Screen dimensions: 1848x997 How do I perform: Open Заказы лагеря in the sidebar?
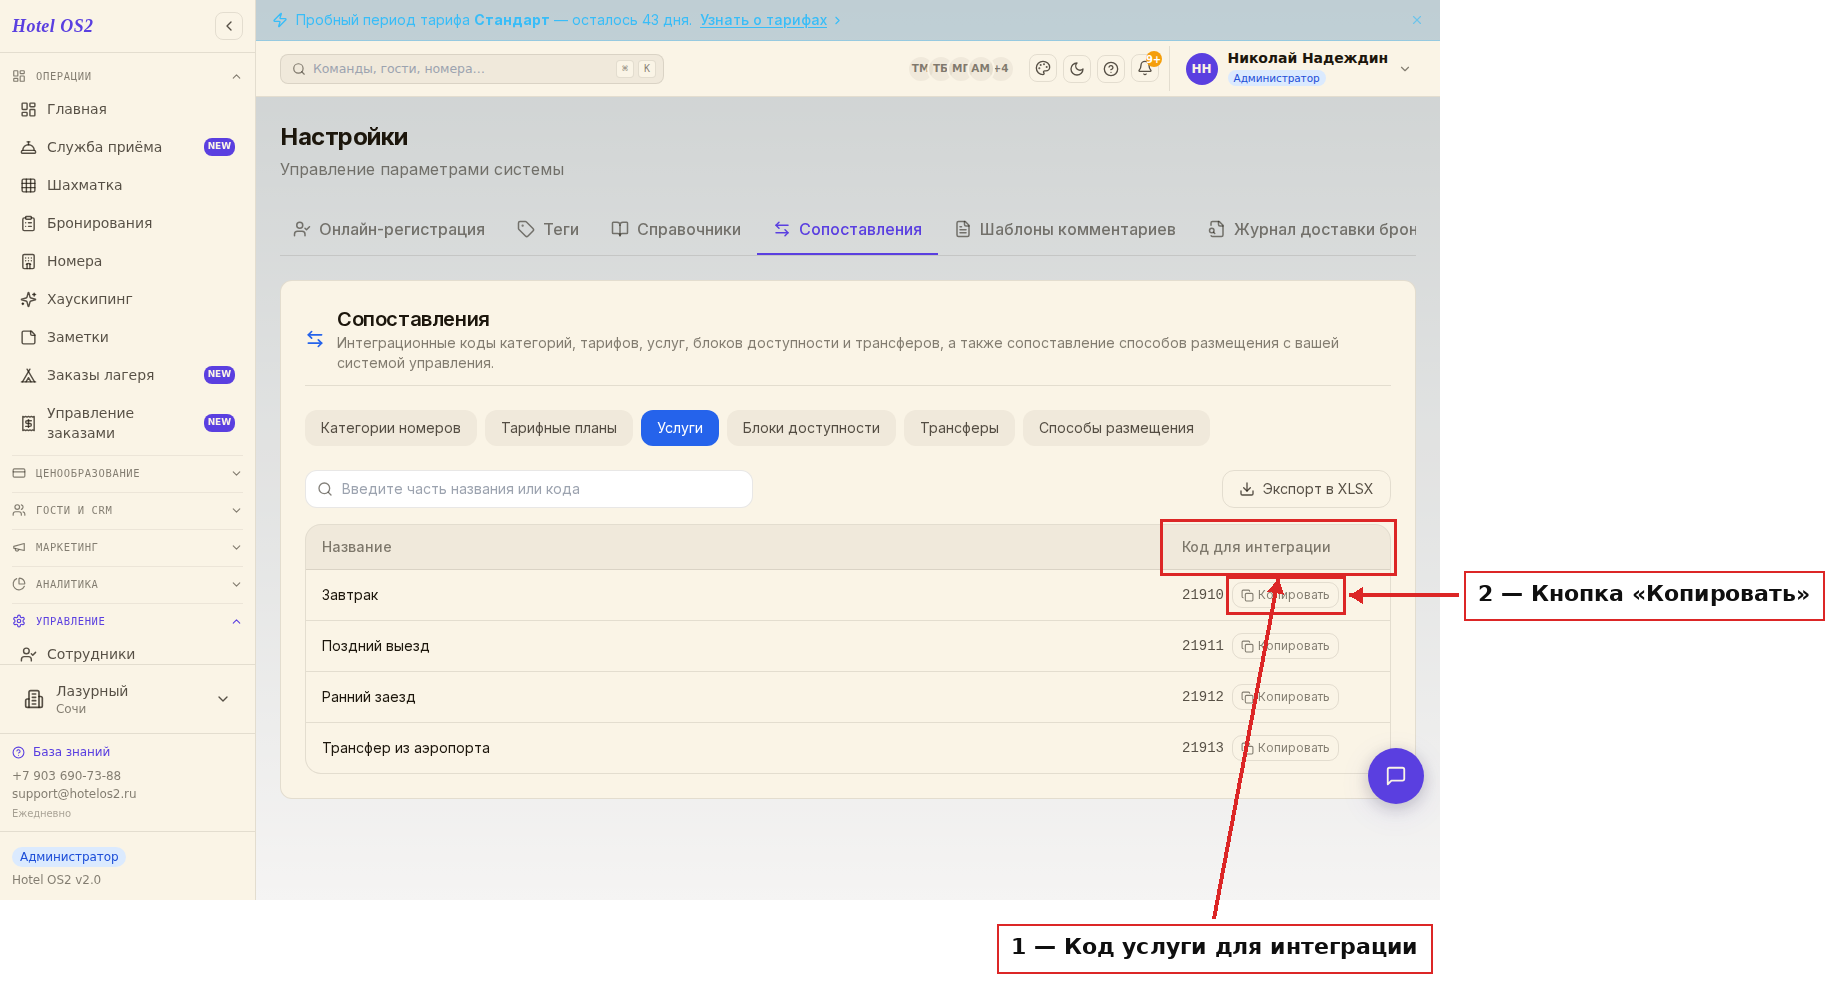coord(127,375)
